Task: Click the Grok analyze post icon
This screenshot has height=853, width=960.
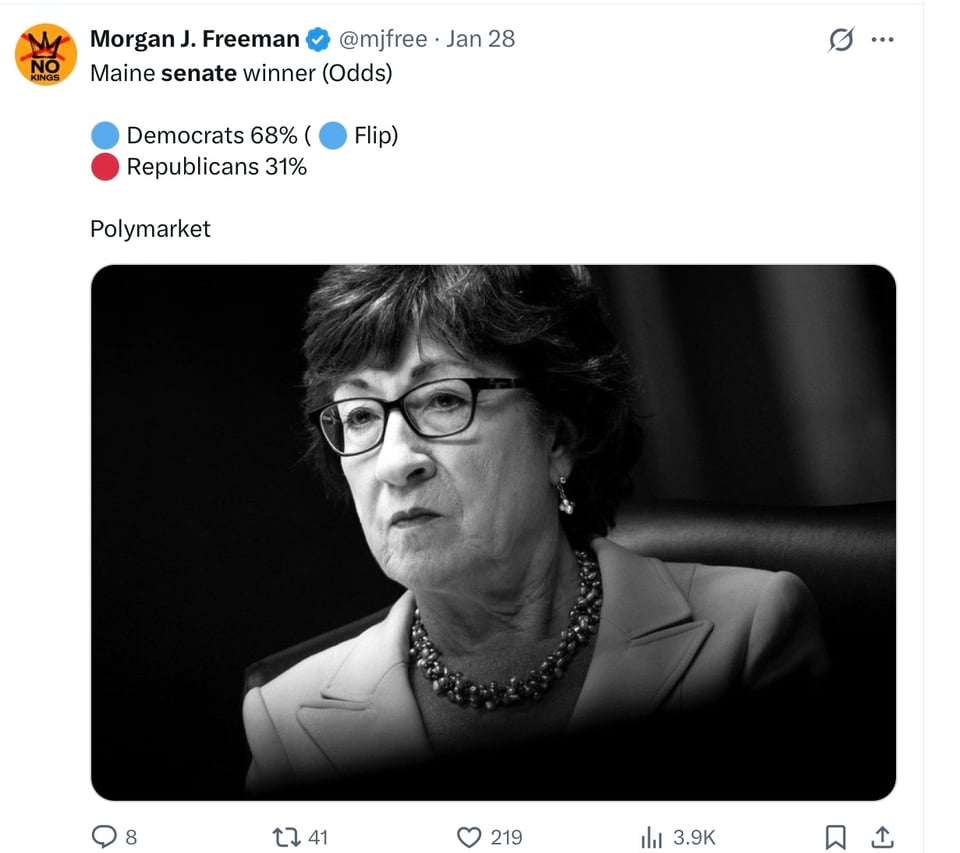Action: tap(843, 39)
